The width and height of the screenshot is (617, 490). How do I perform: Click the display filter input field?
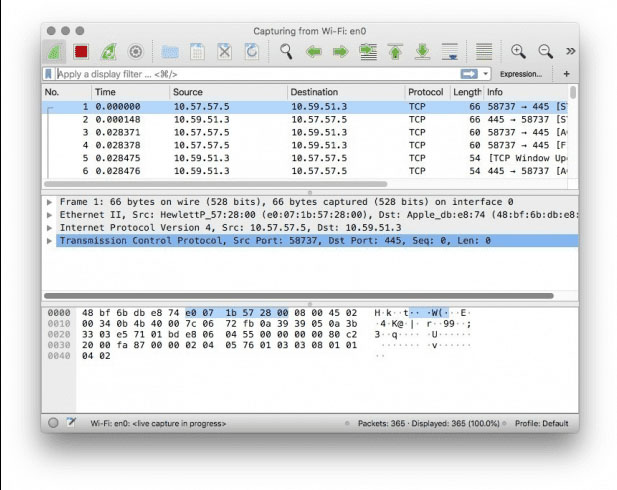[x=250, y=74]
